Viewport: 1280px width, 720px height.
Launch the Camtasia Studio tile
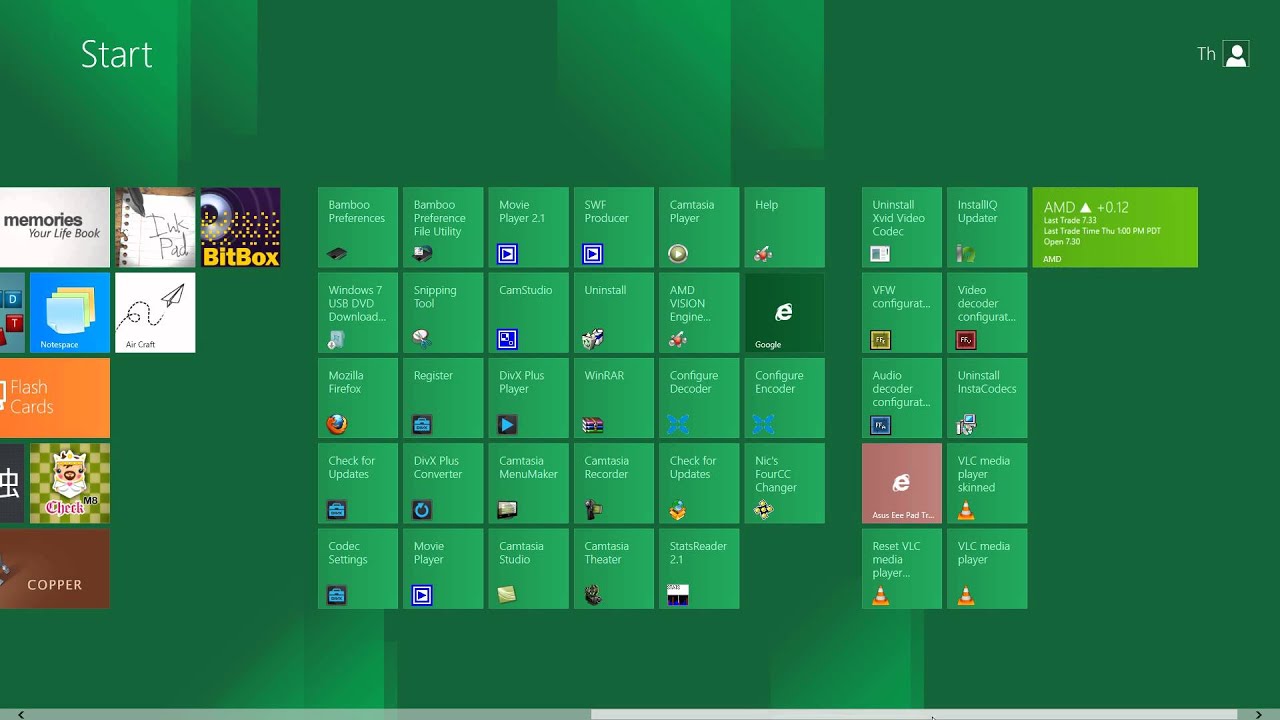528,568
